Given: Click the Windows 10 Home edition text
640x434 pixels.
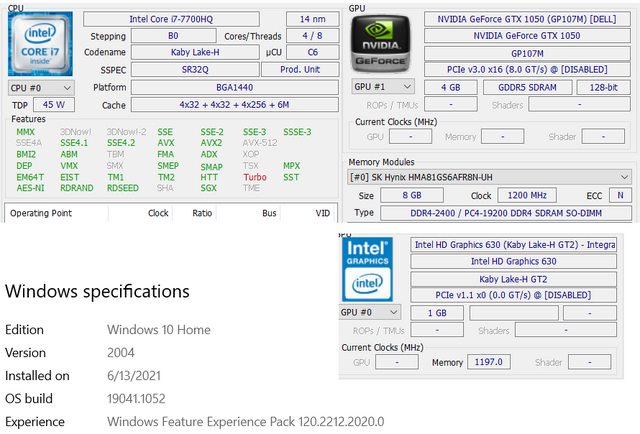Looking at the screenshot, I should point(159,329).
